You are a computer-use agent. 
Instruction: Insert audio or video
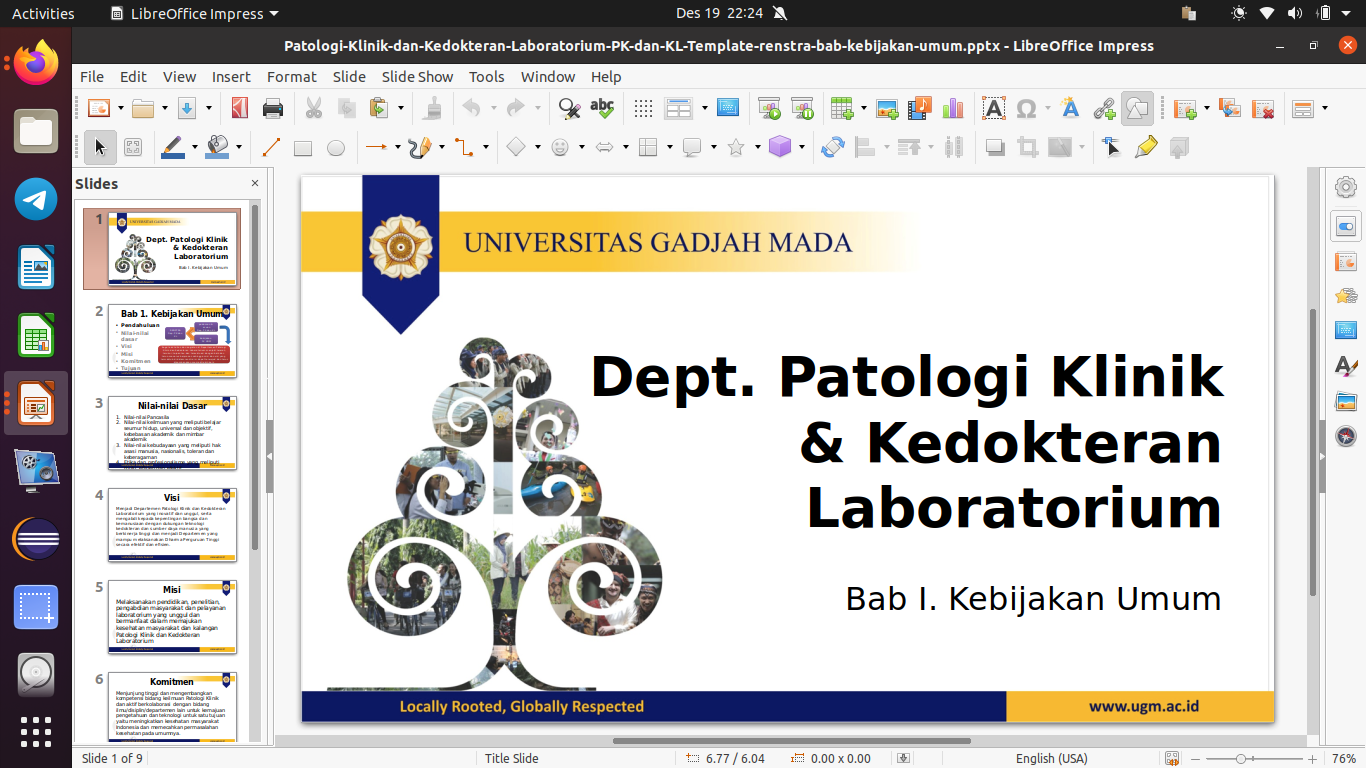point(920,108)
